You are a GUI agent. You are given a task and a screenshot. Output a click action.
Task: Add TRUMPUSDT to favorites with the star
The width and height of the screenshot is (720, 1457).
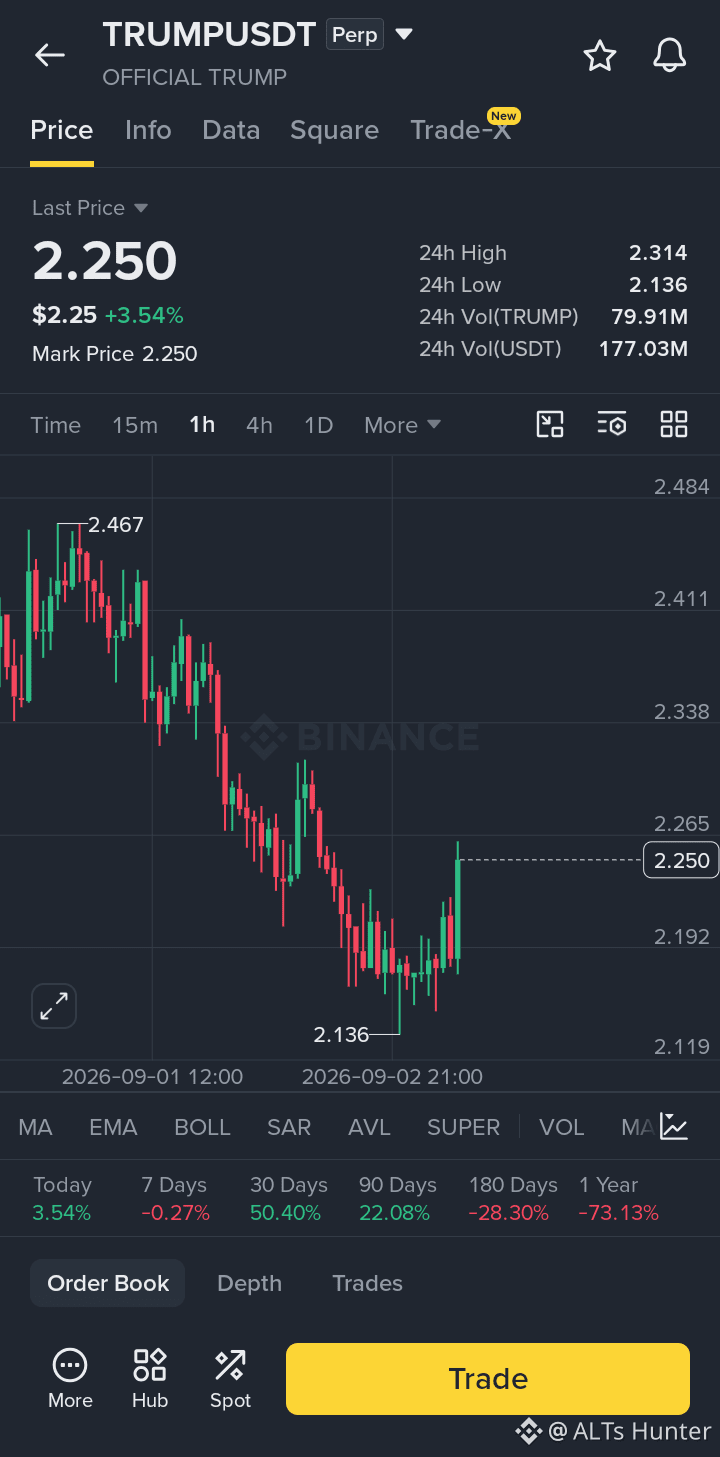click(600, 56)
